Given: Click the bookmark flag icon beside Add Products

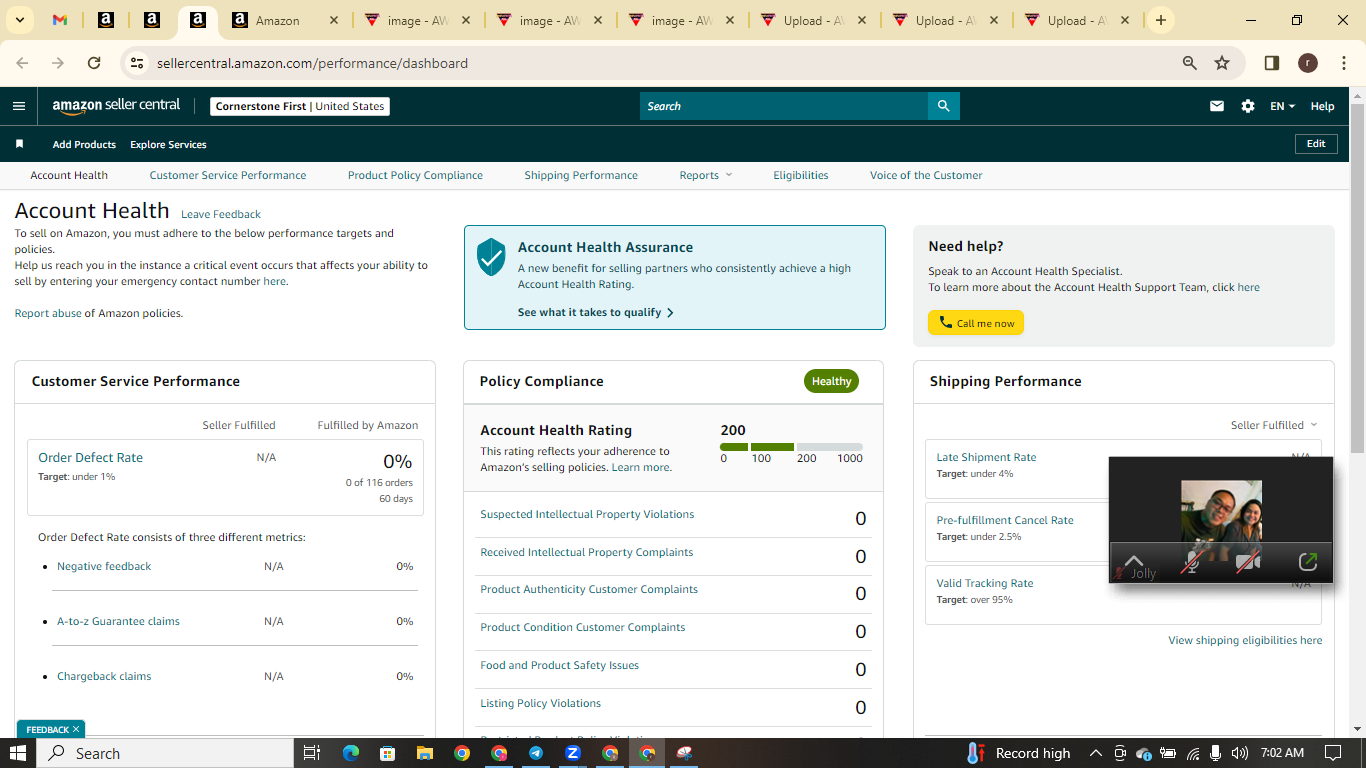Looking at the screenshot, I should tap(19, 144).
